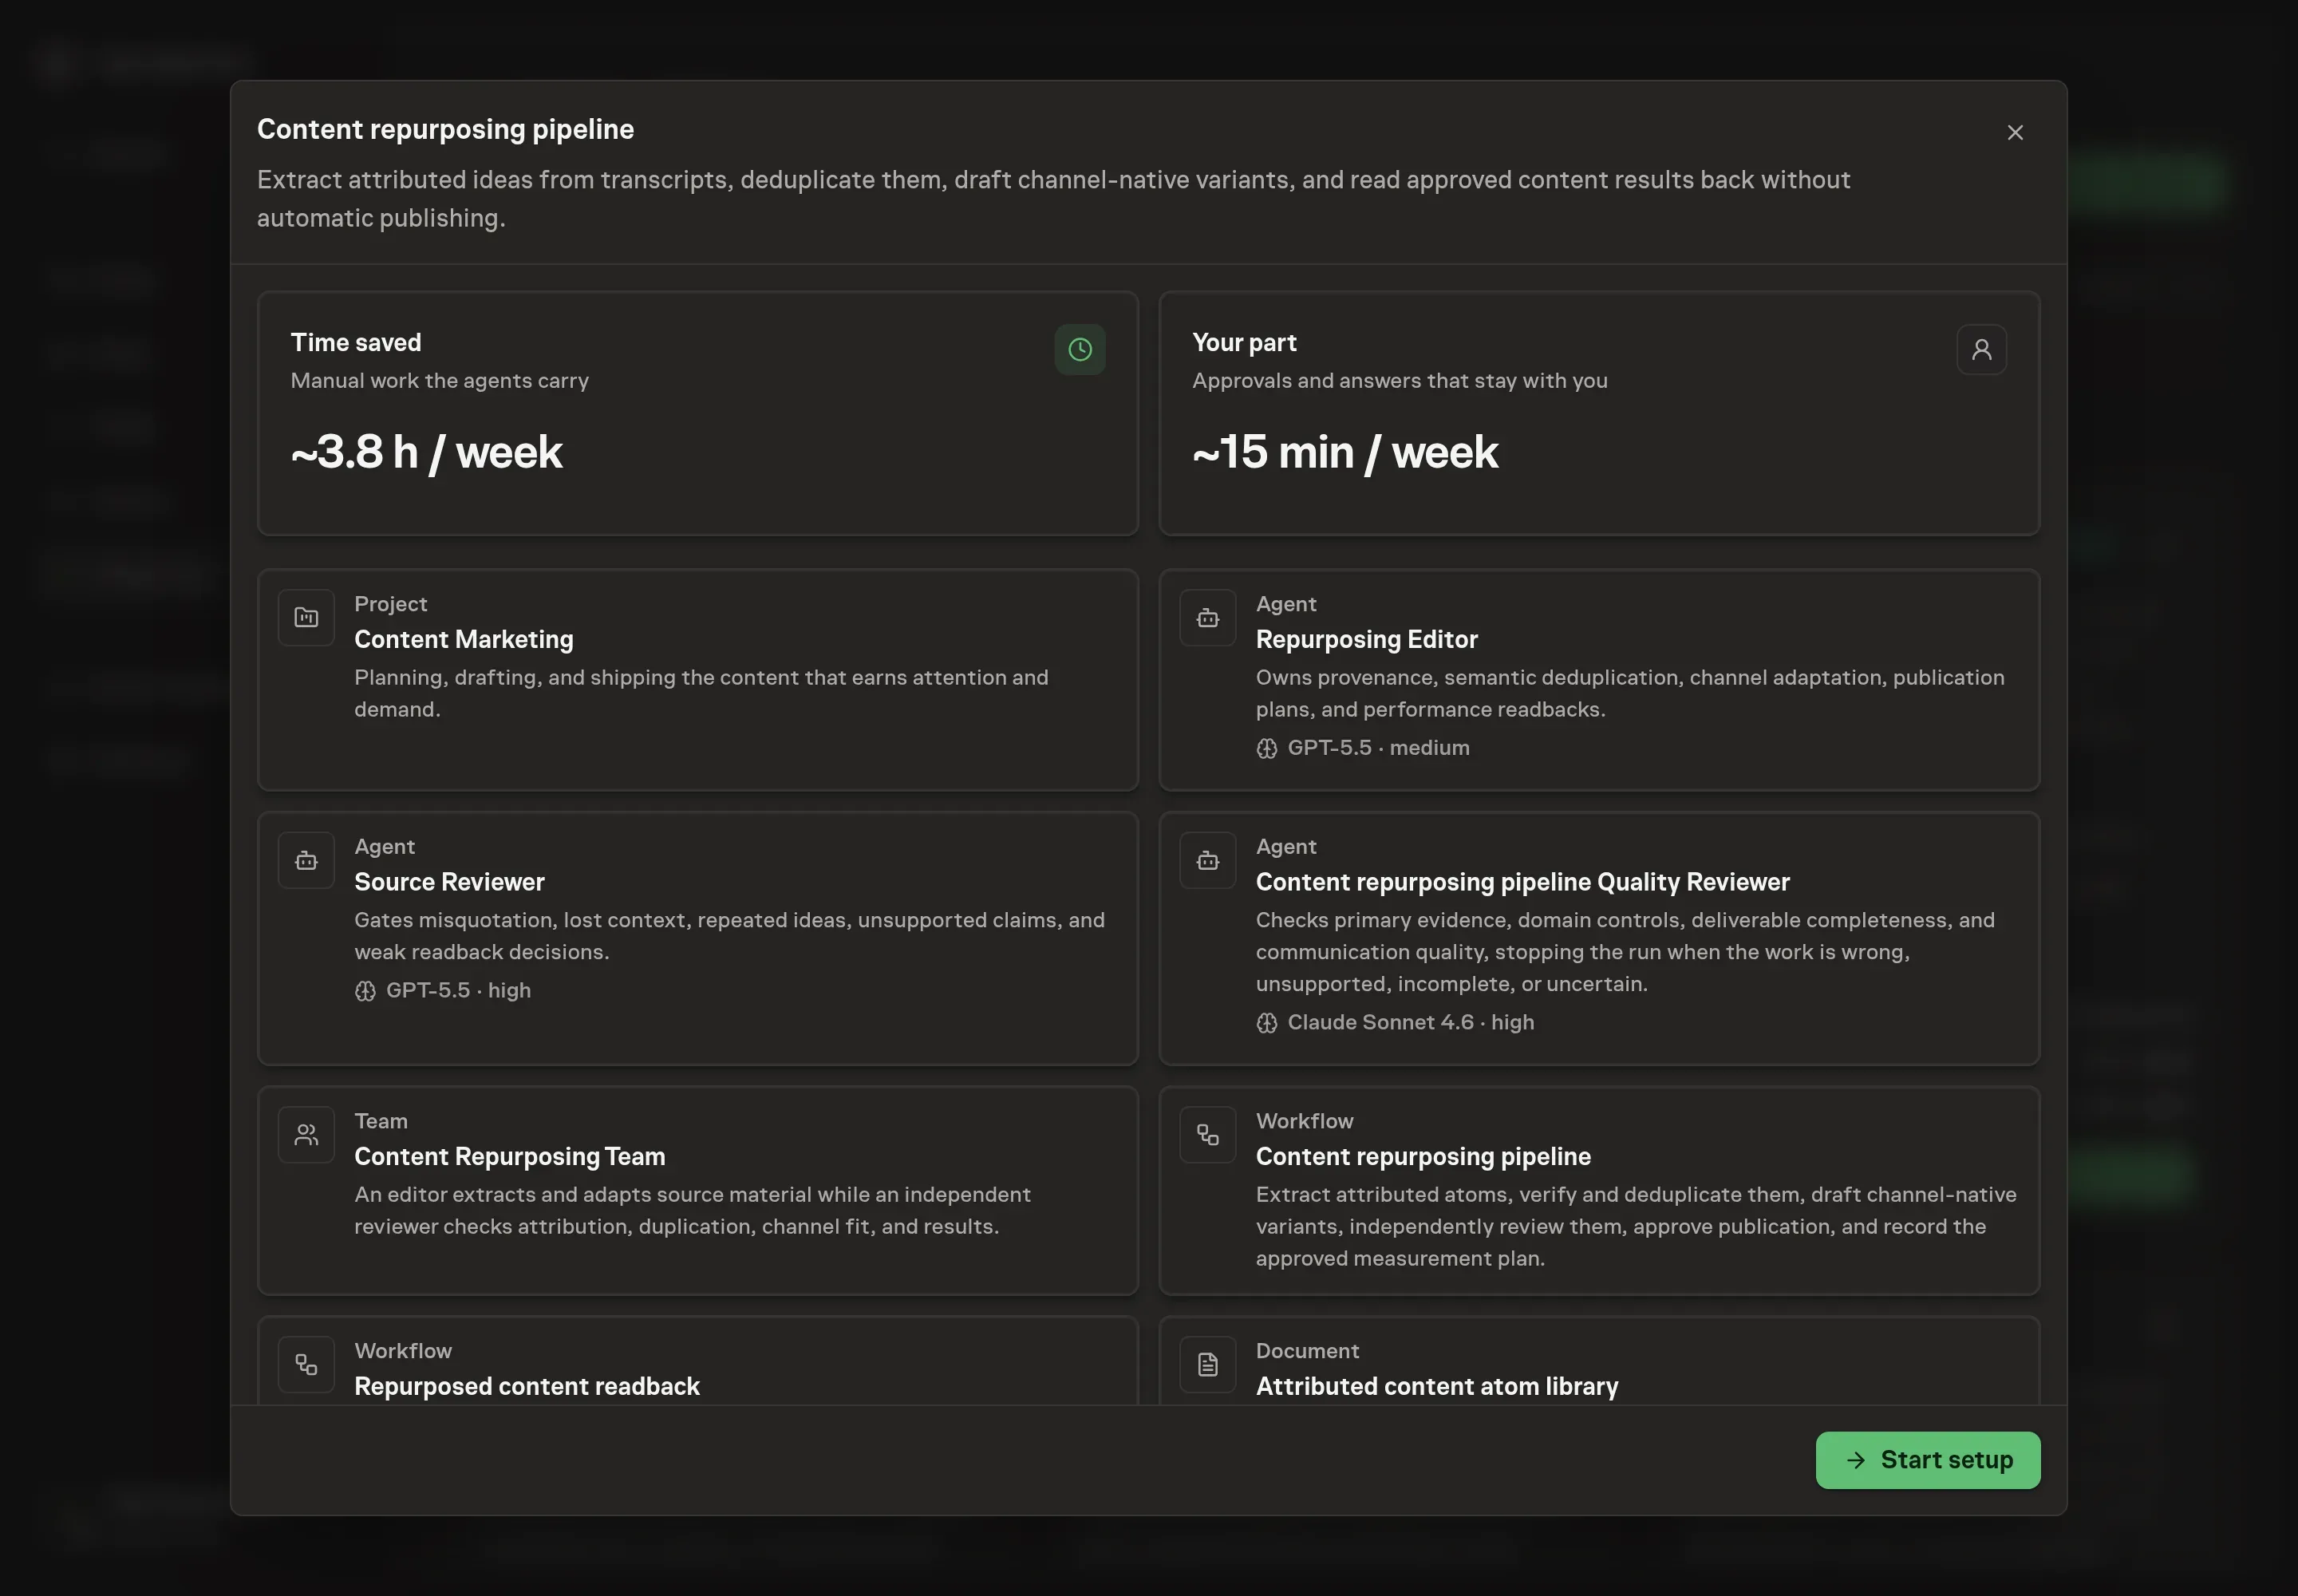The width and height of the screenshot is (2298, 1596).
Task: Select the Content repurposing pipeline workflow title
Action: [1423, 1156]
